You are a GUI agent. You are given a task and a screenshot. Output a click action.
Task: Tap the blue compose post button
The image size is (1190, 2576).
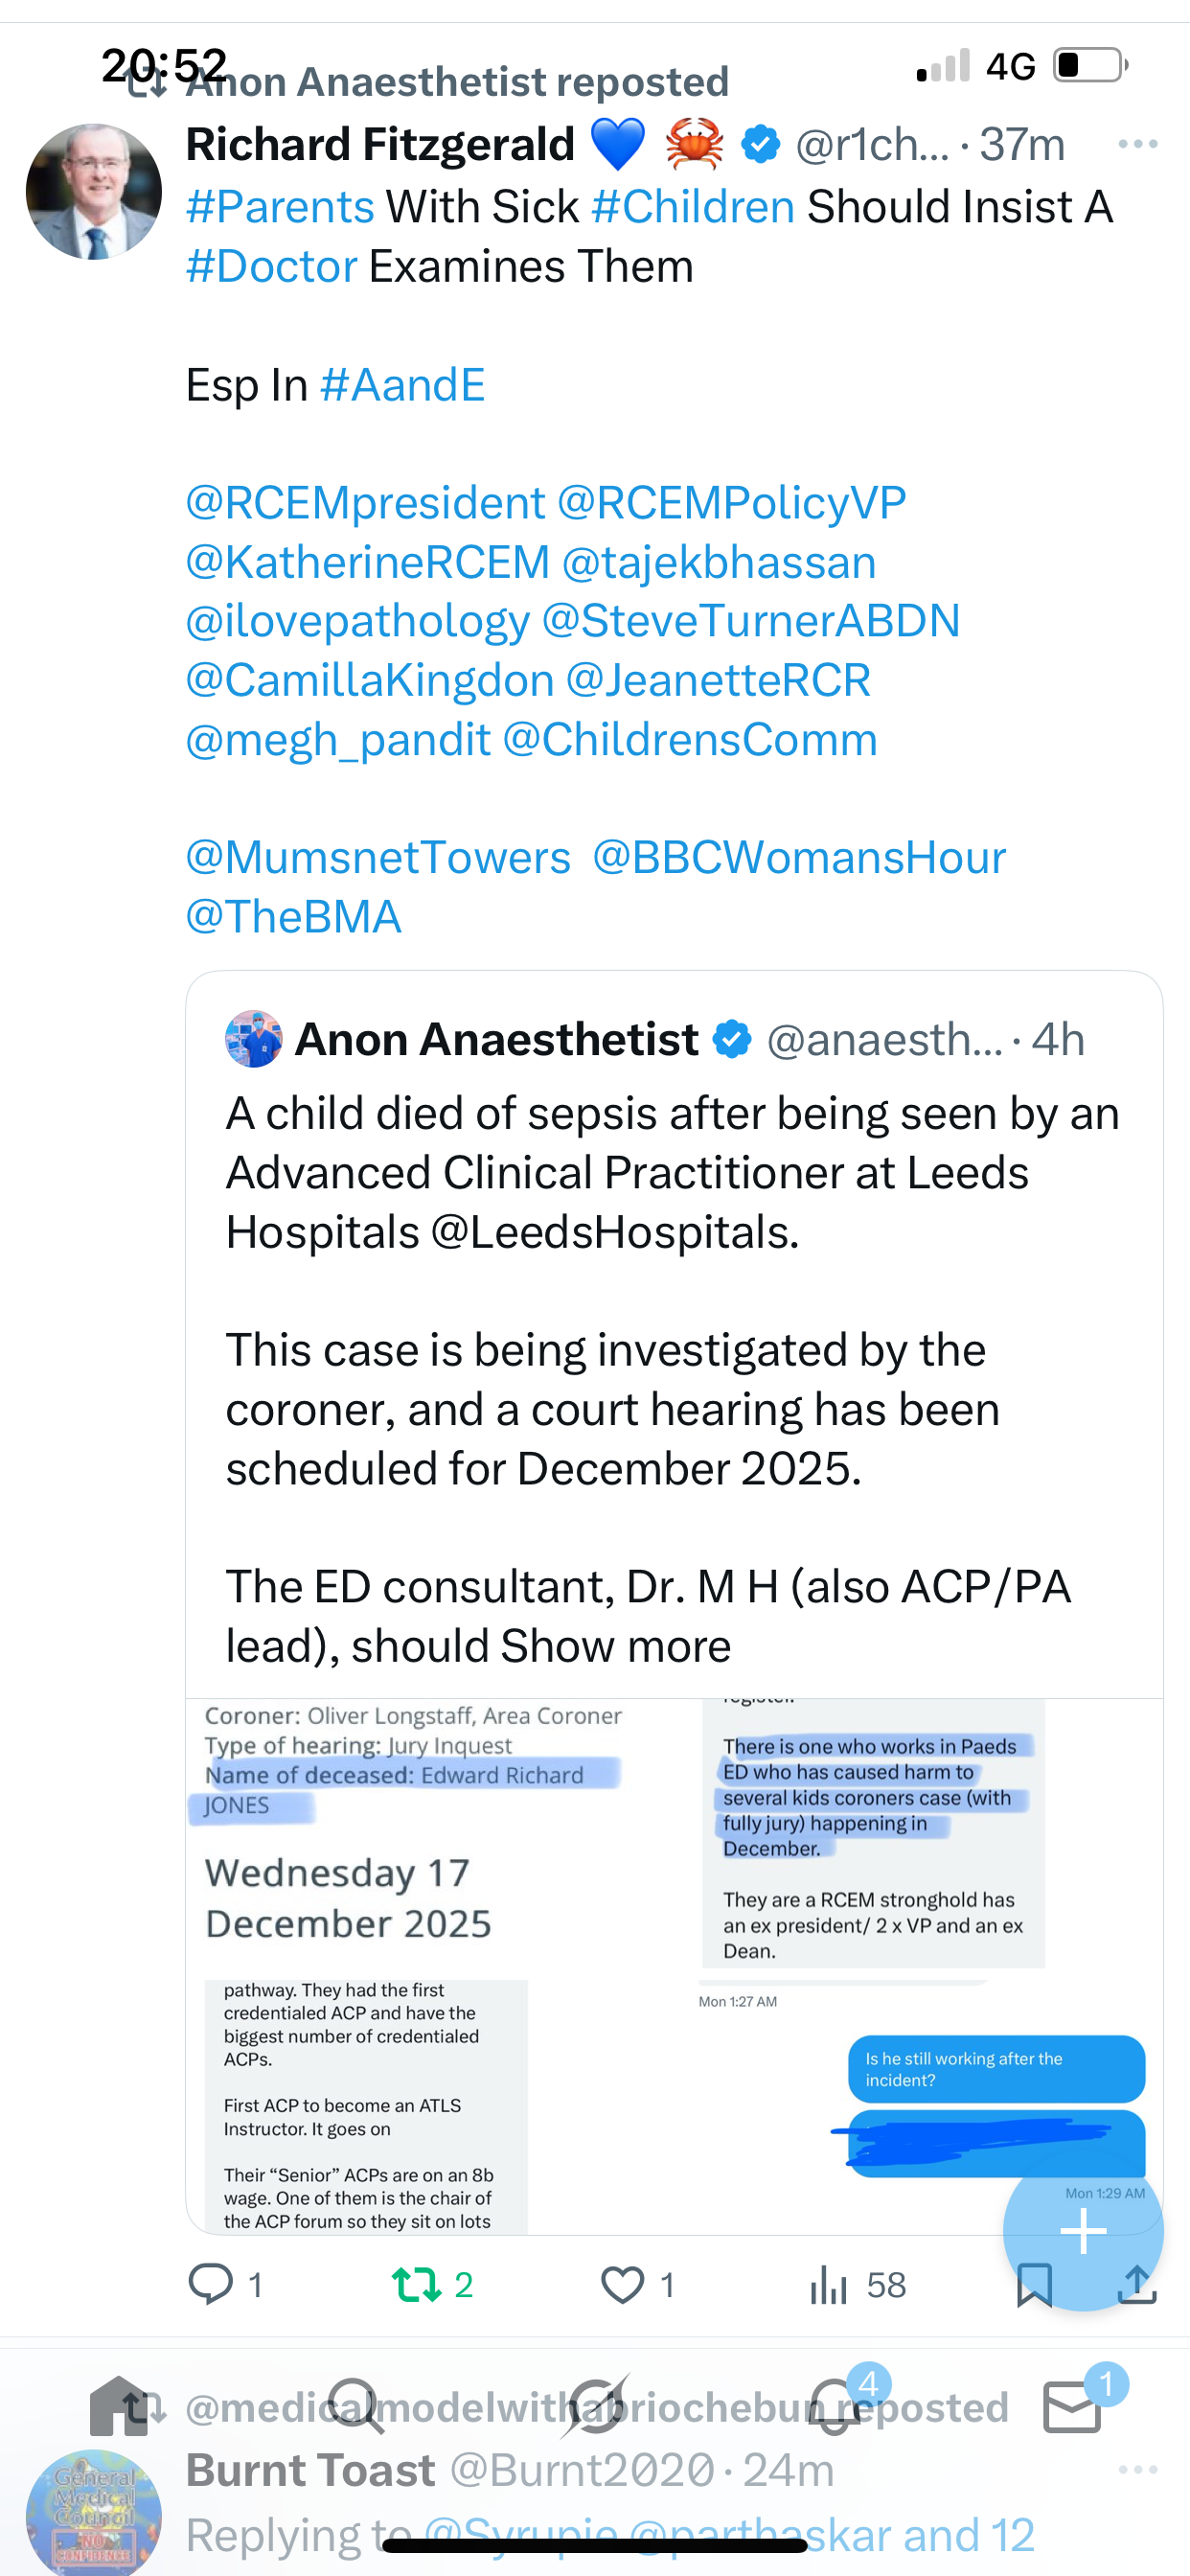[x=1083, y=2229]
